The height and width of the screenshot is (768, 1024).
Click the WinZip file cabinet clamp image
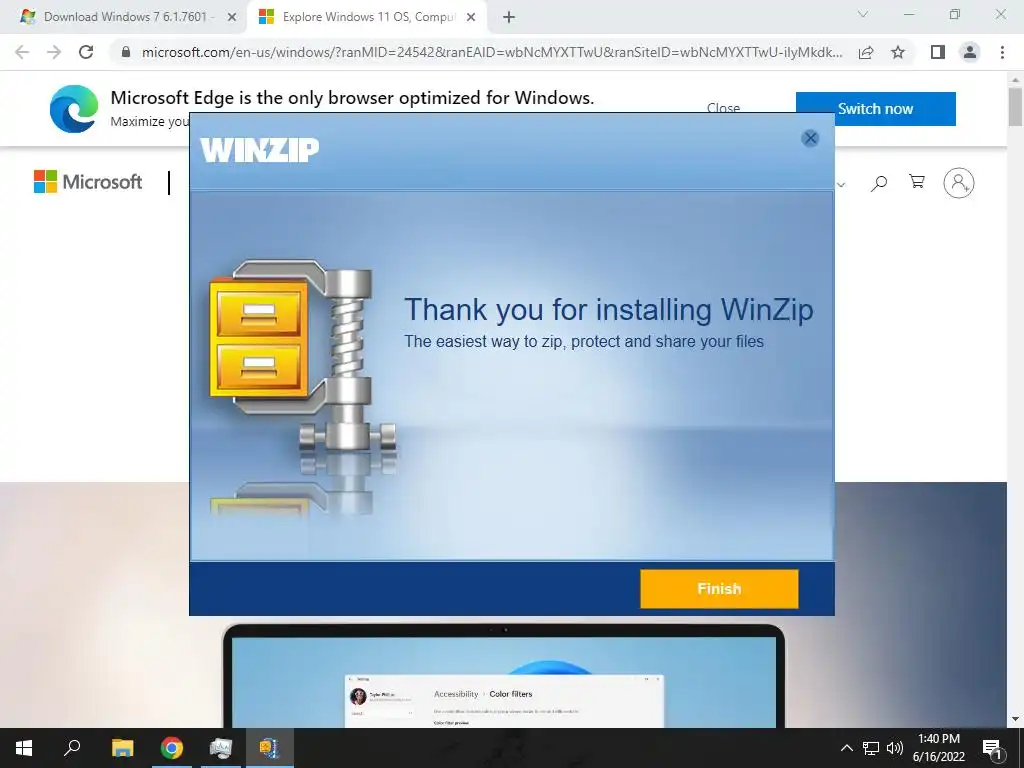click(304, 356)
